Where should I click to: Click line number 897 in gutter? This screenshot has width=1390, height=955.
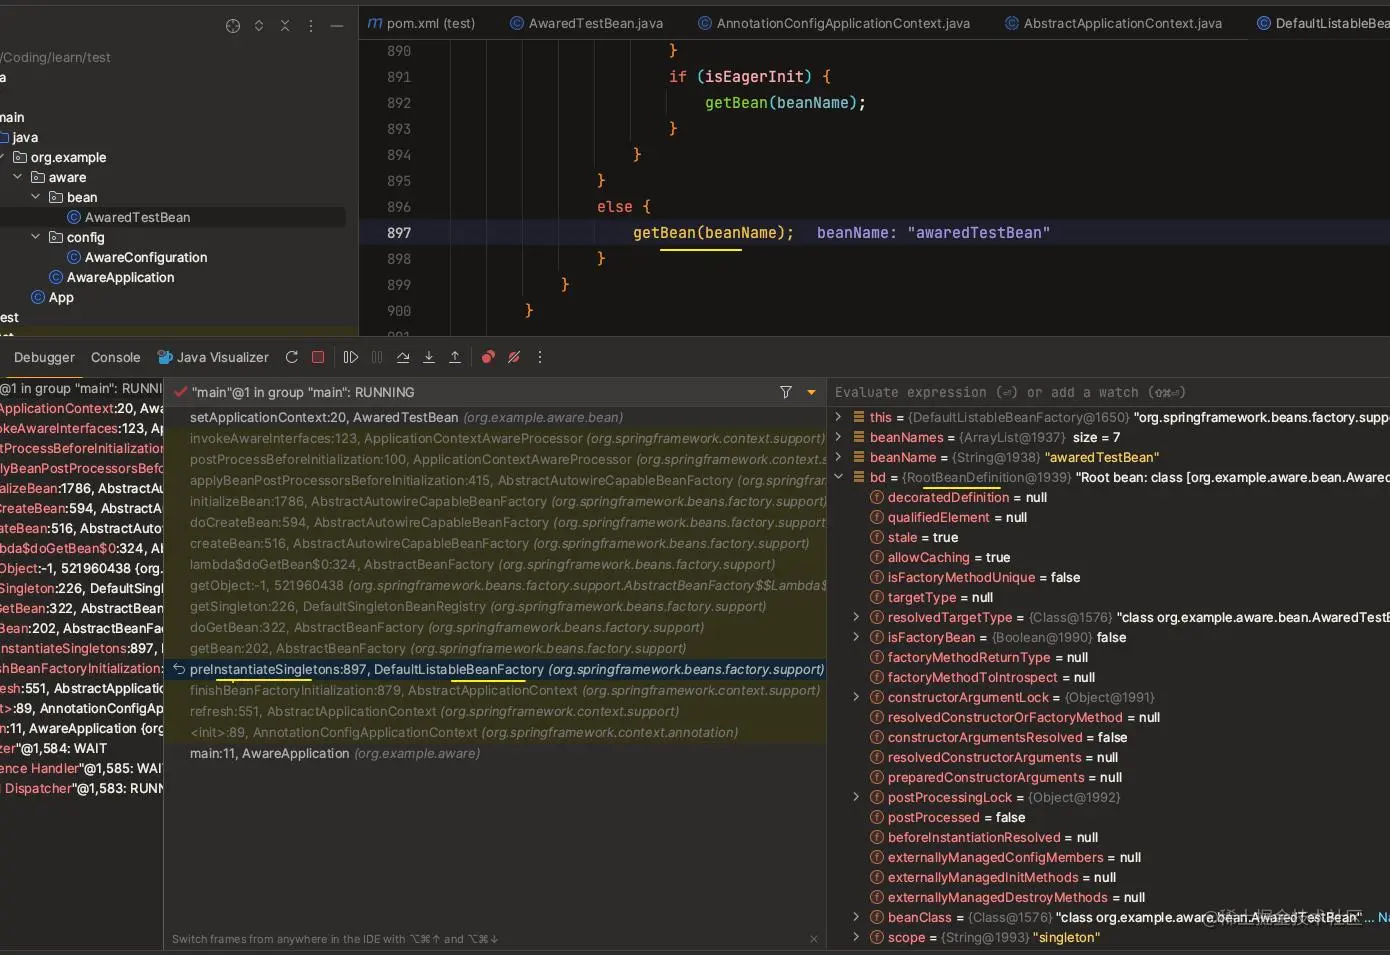coord(399,233)
